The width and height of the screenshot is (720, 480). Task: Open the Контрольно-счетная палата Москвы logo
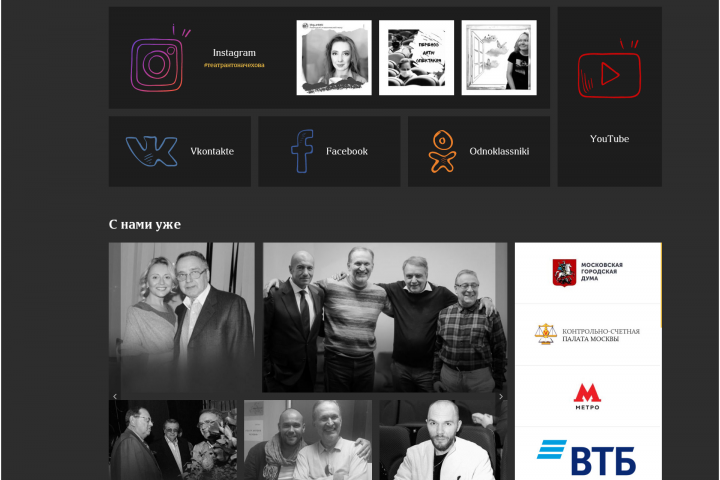coord(587,334)
